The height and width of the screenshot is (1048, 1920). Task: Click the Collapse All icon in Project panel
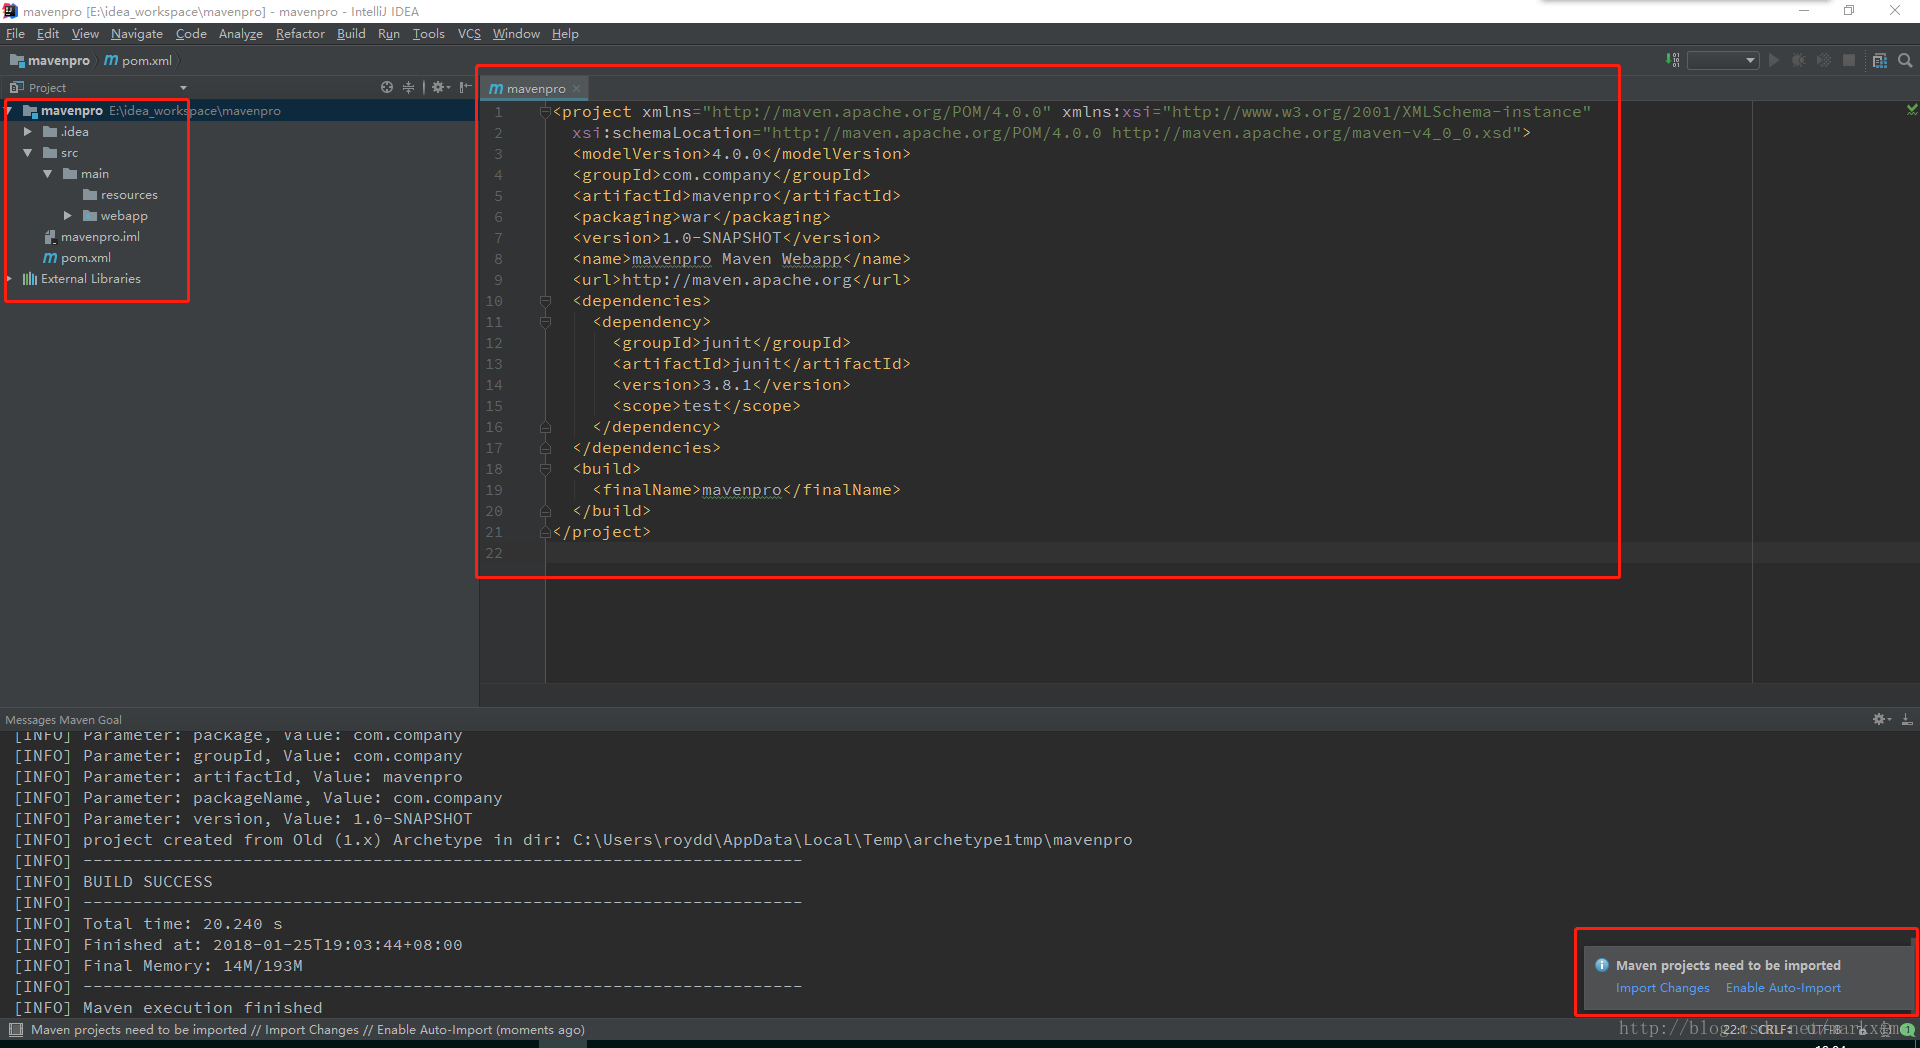(408, 87)
